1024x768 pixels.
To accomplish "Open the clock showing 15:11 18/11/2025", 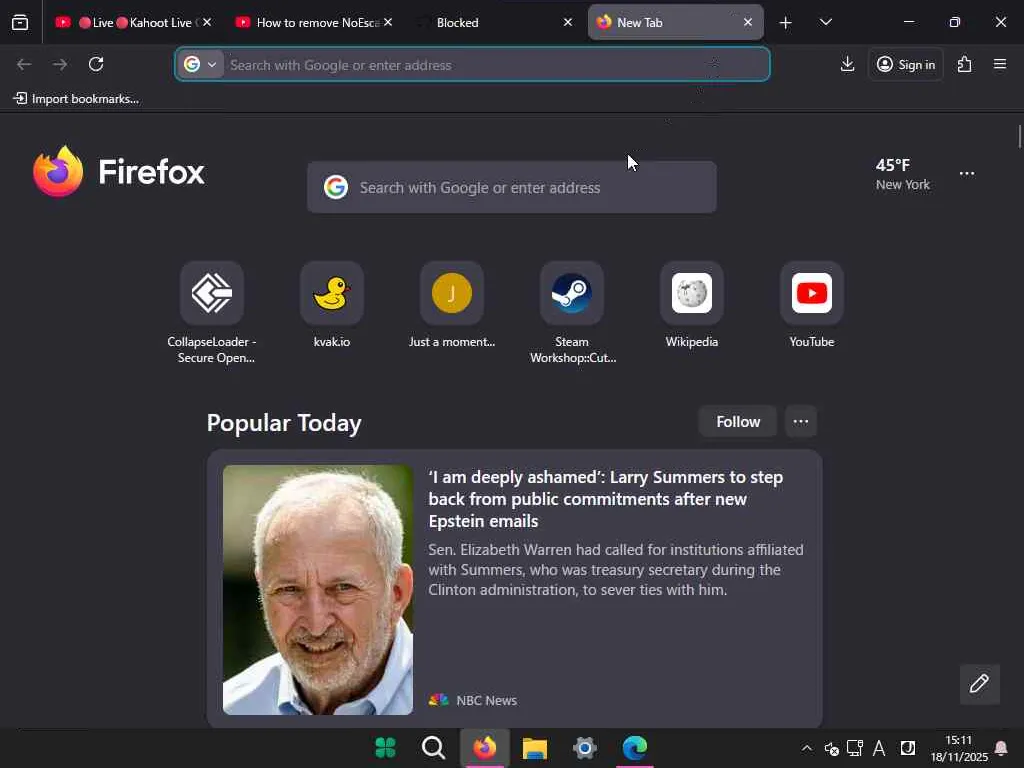I will pyautogui.click(x=959, y=748).
